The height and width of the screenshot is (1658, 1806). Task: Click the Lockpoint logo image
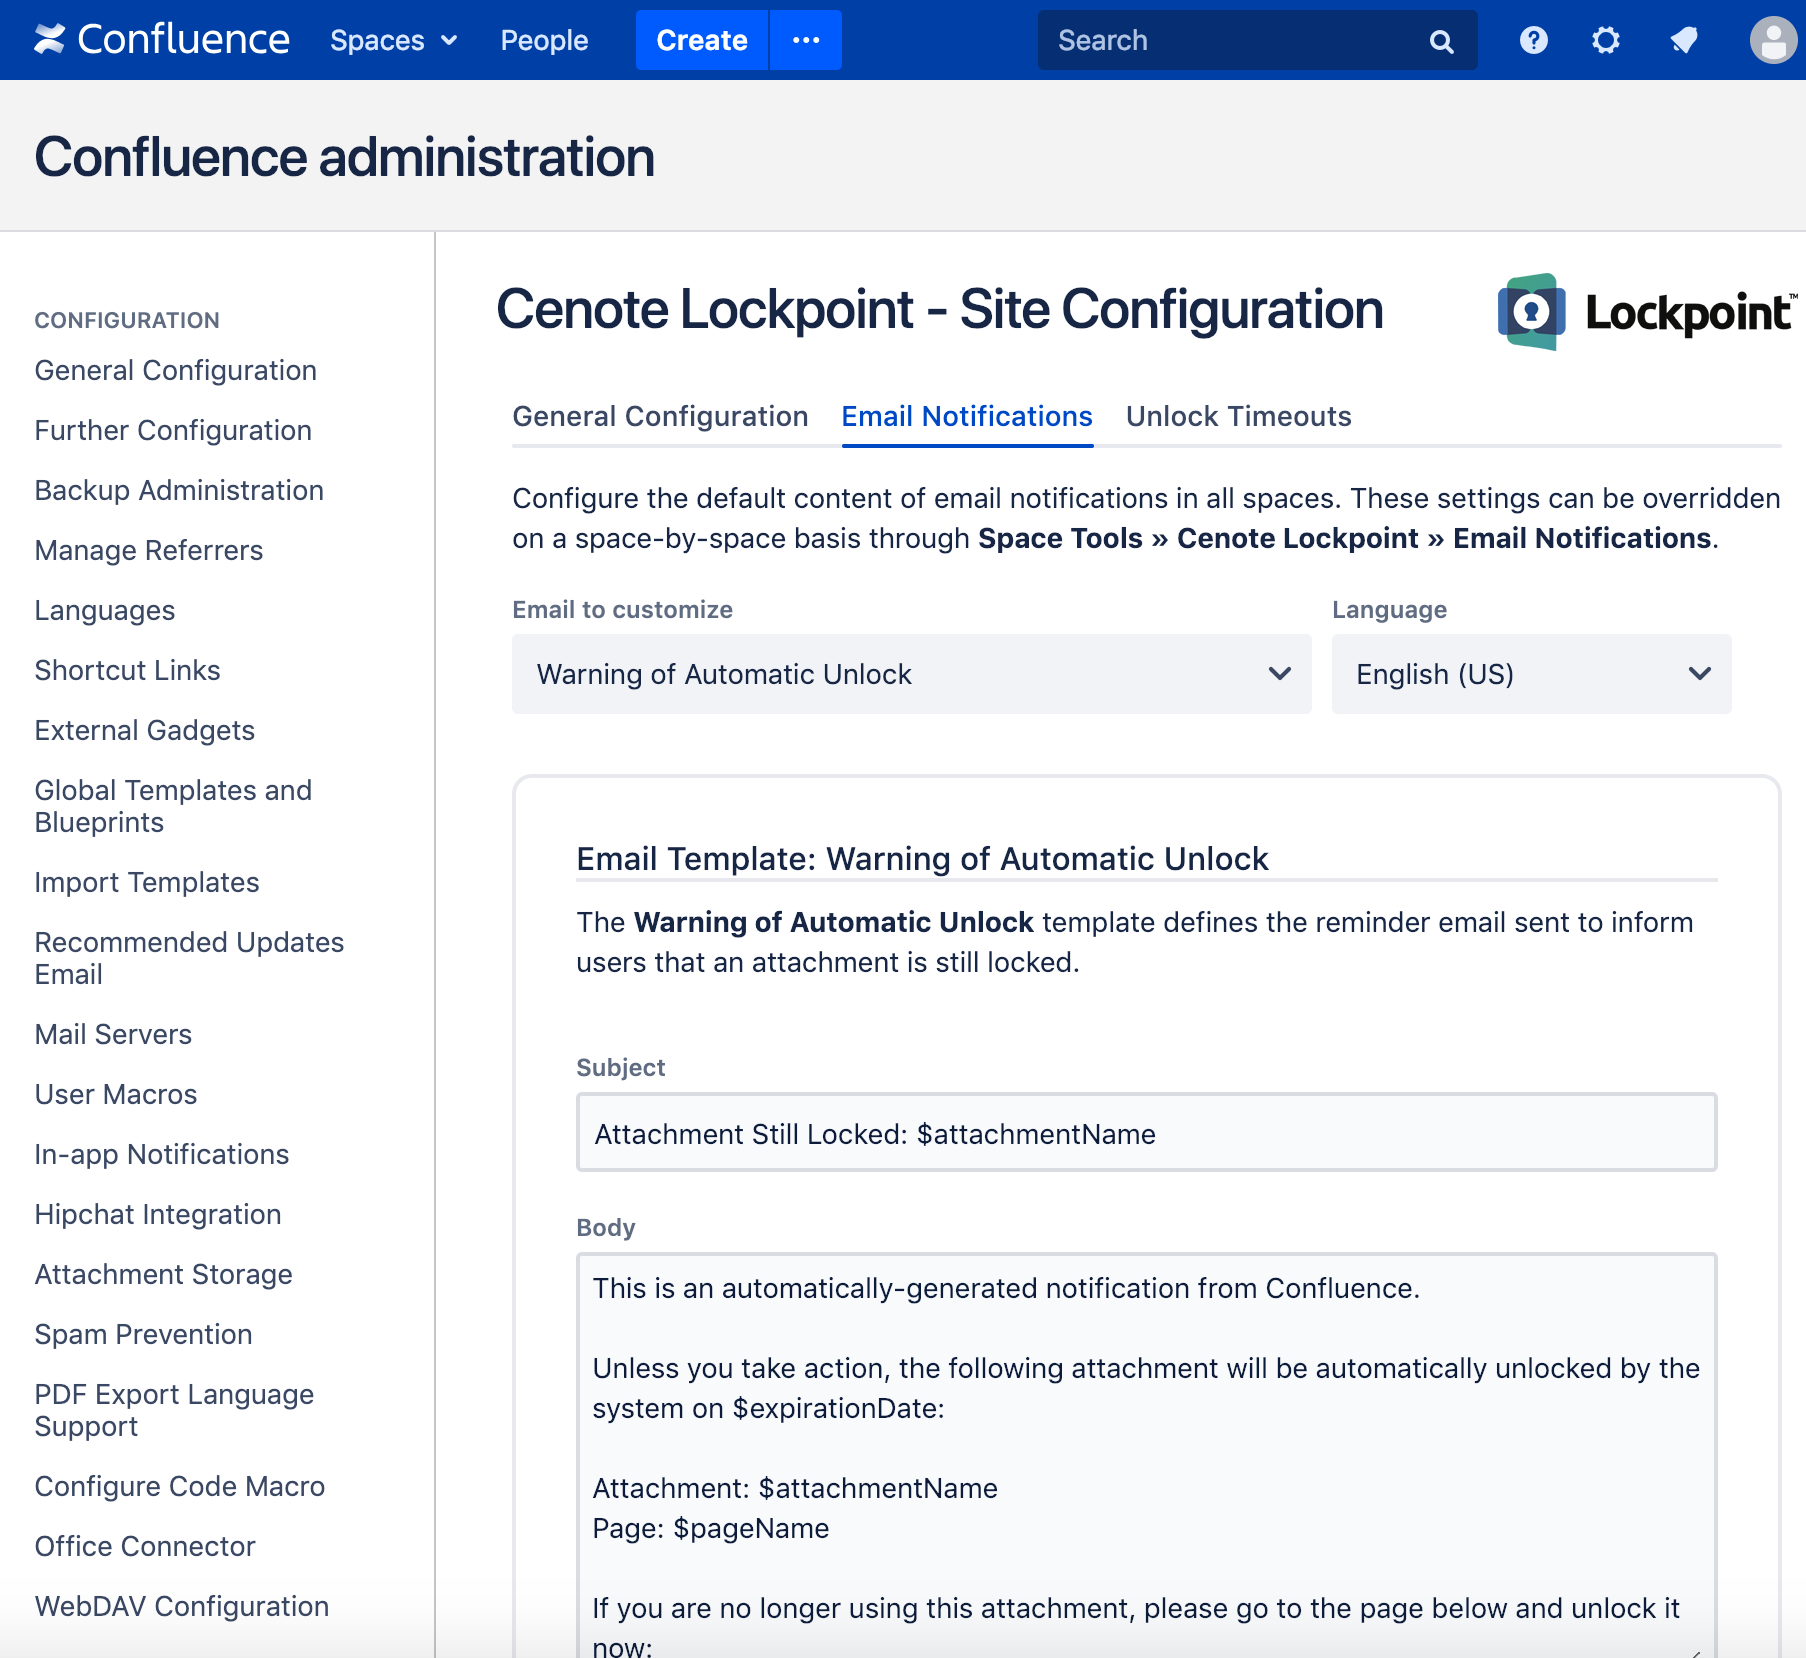[x=1647, y=312]
